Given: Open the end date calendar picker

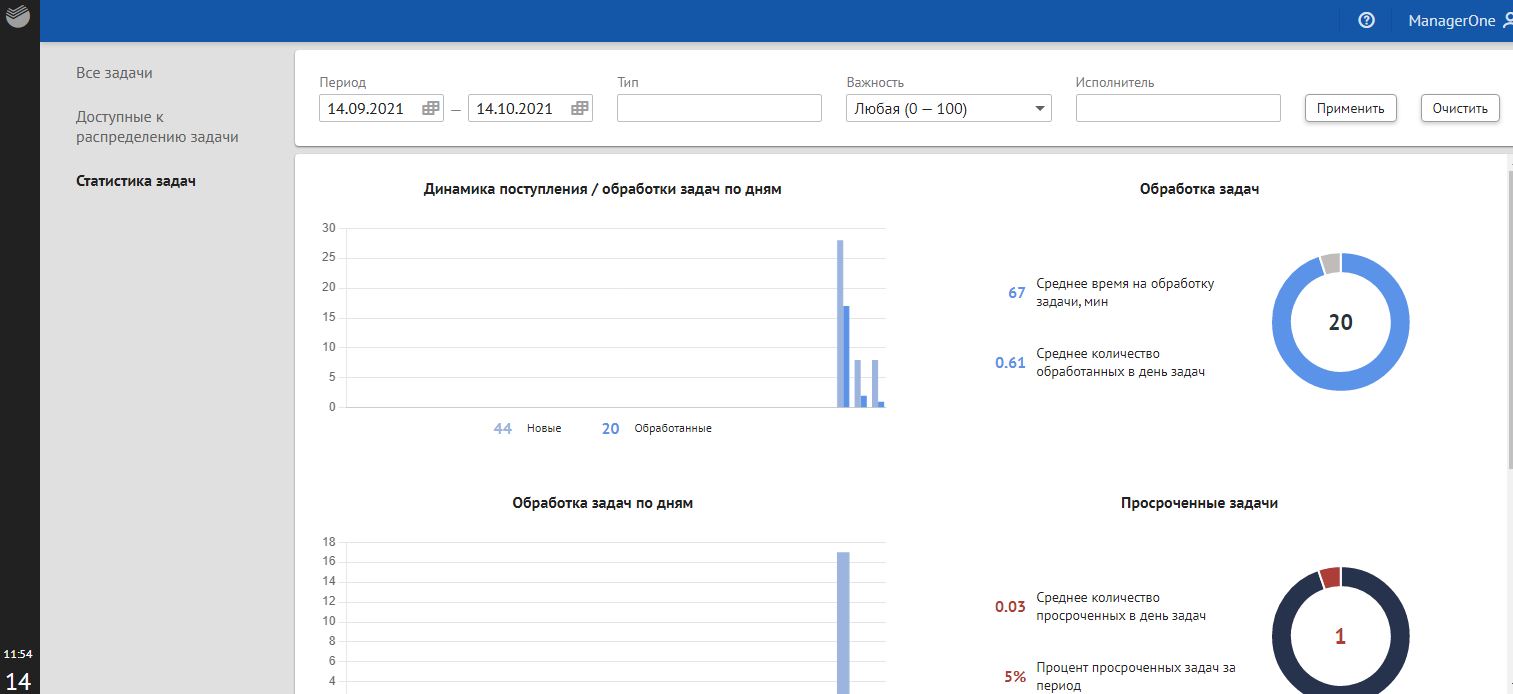Looking at the screenshot, I should pyautogui.click(x=580, y=108).
